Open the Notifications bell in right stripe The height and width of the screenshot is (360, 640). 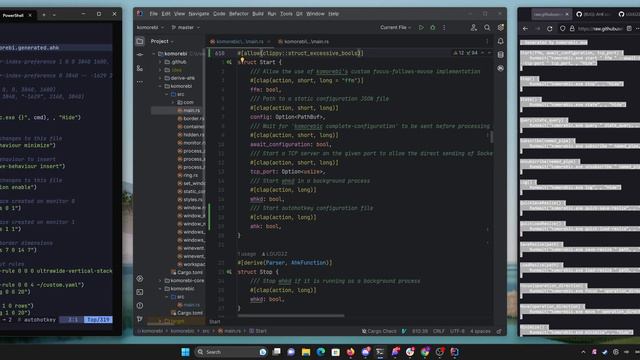(x=500, y=41)
